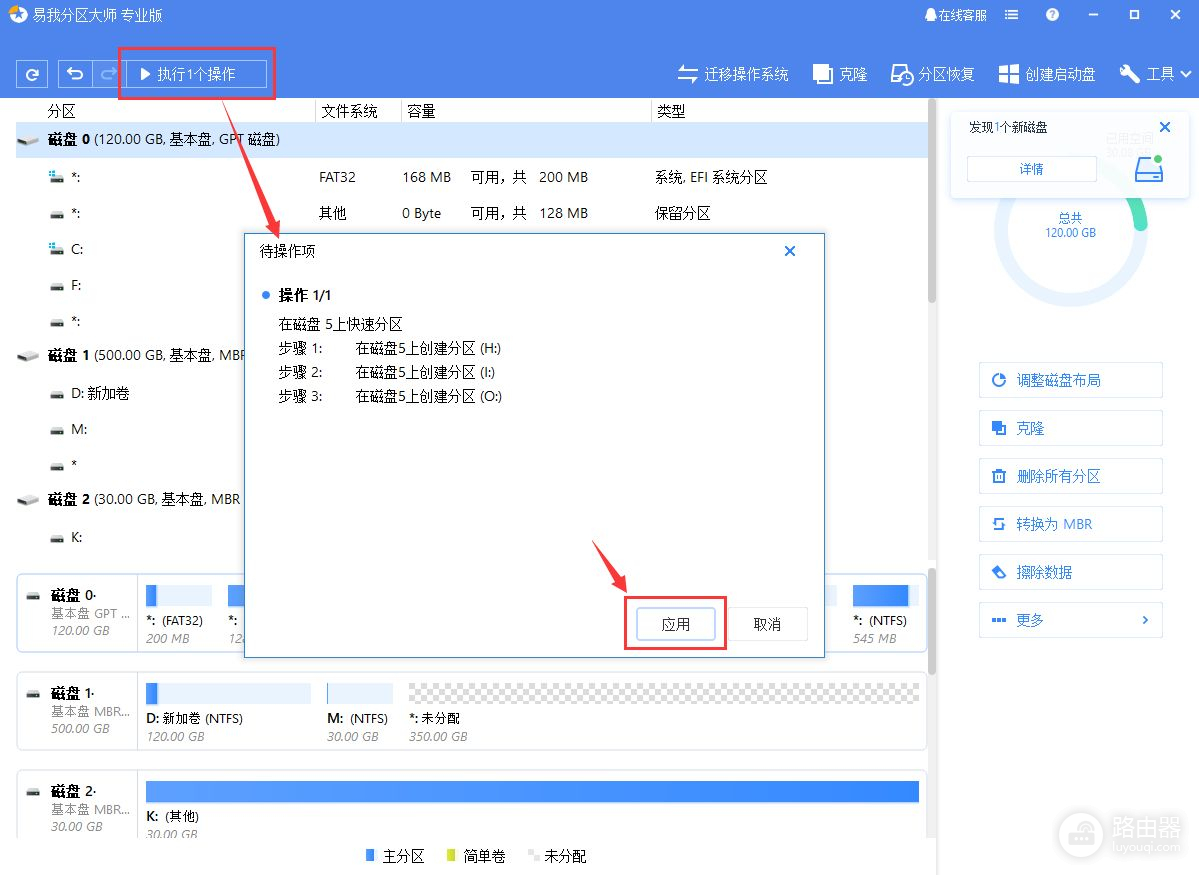Click the Apply (应用) button in dialog
The image size is (1199, 875).
(x=676, y=624)
